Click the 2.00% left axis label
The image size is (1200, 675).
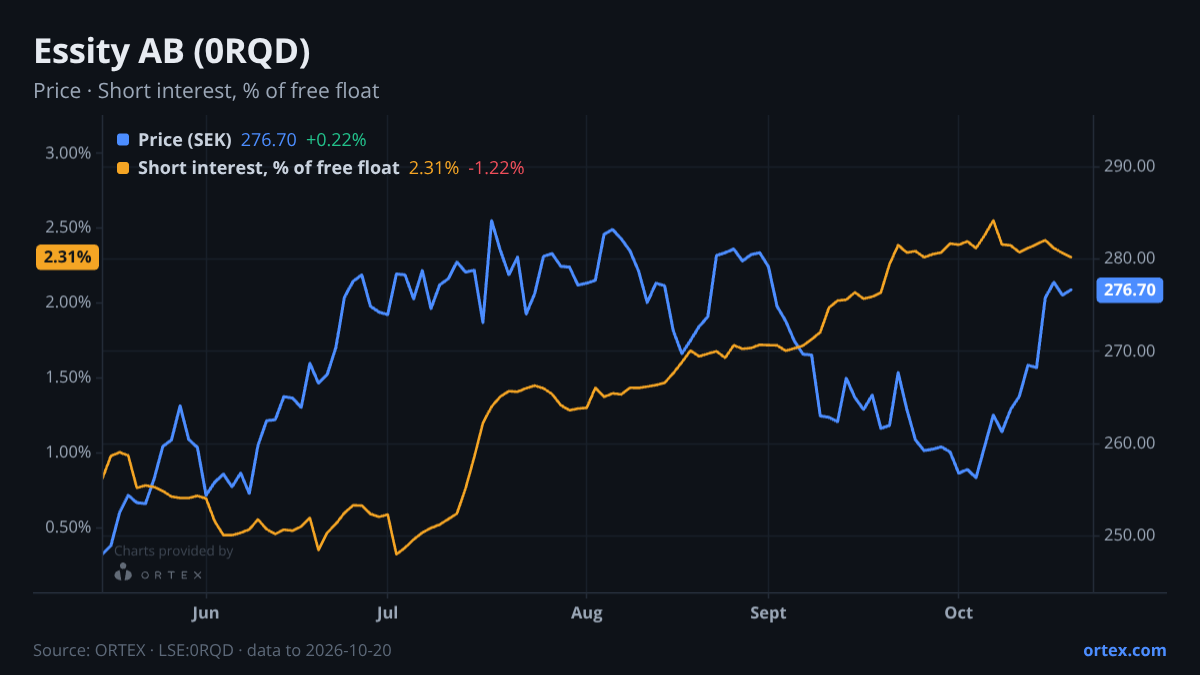pos(68,302)
